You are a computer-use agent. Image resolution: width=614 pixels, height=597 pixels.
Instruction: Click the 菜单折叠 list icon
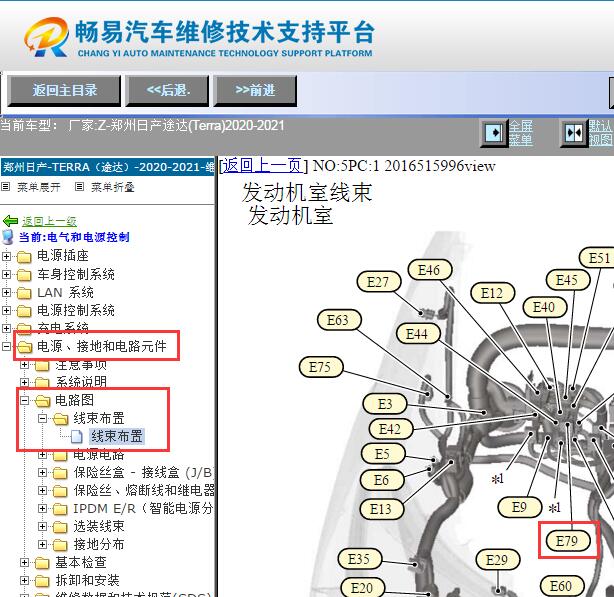(79, 187)
